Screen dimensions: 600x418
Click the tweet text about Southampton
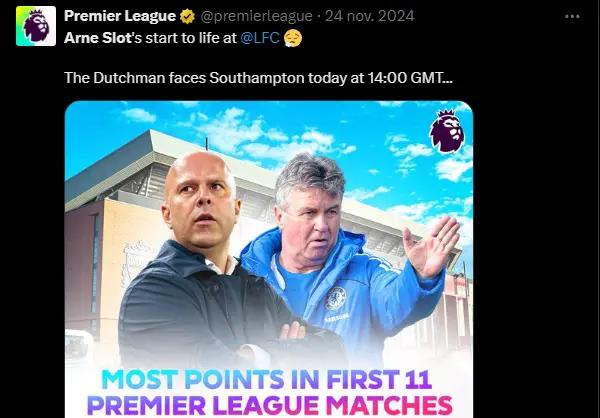pyautogui.click(x=258, y=78)
